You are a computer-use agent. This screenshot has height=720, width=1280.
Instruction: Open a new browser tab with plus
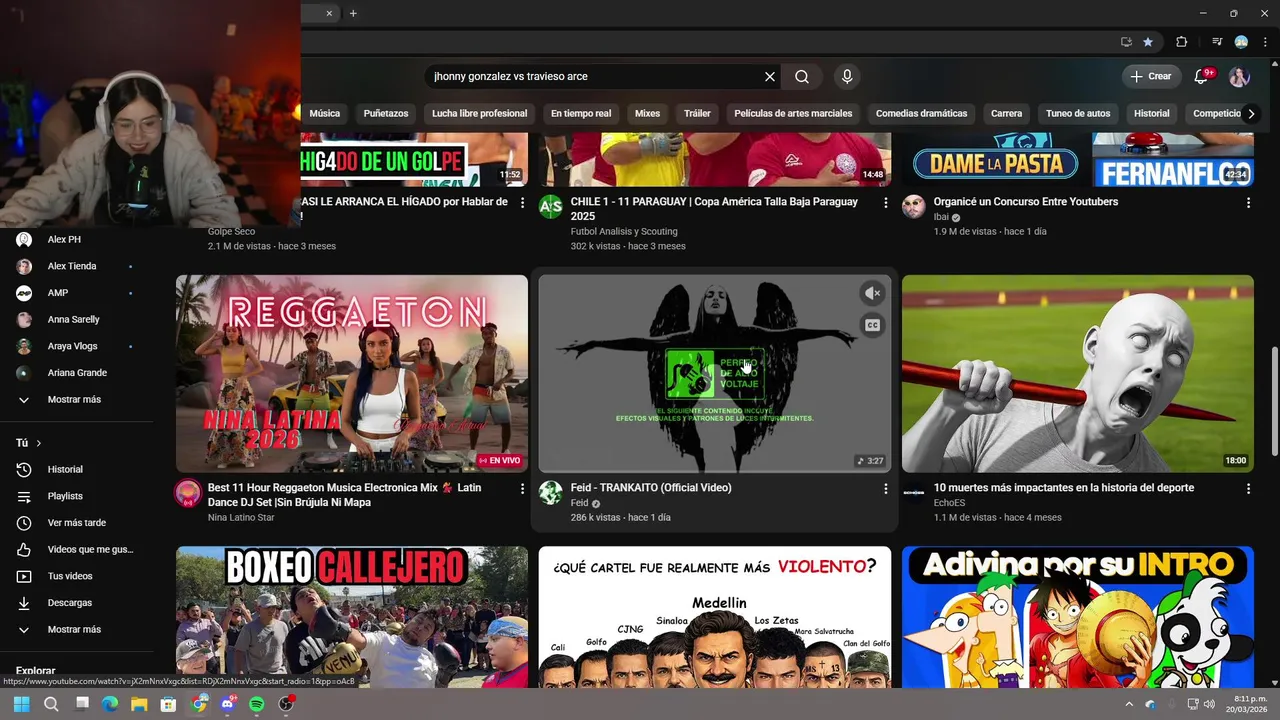[x=353, y=13]
